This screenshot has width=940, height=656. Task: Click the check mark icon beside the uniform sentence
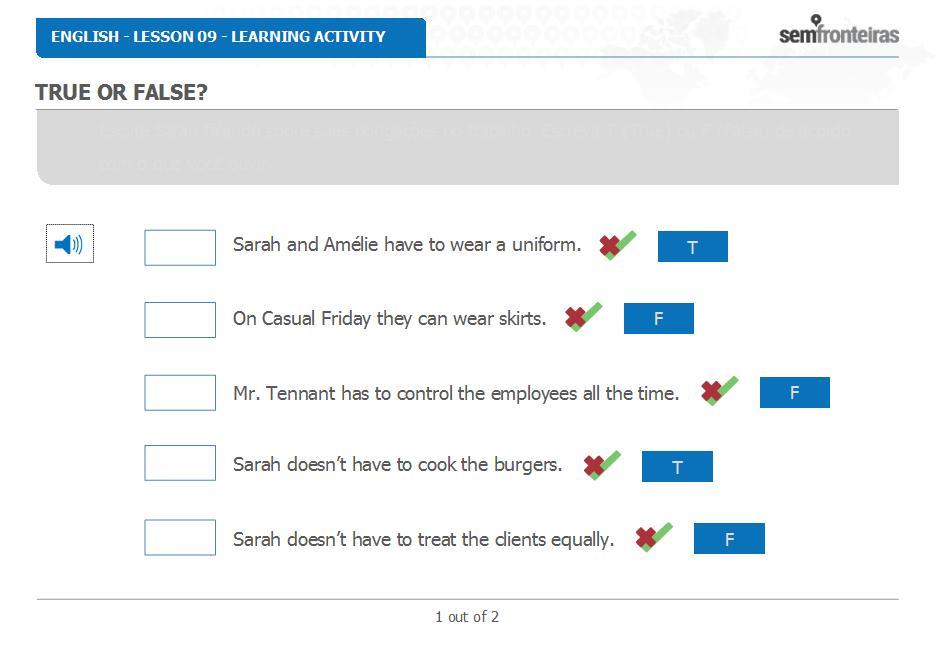617,245
